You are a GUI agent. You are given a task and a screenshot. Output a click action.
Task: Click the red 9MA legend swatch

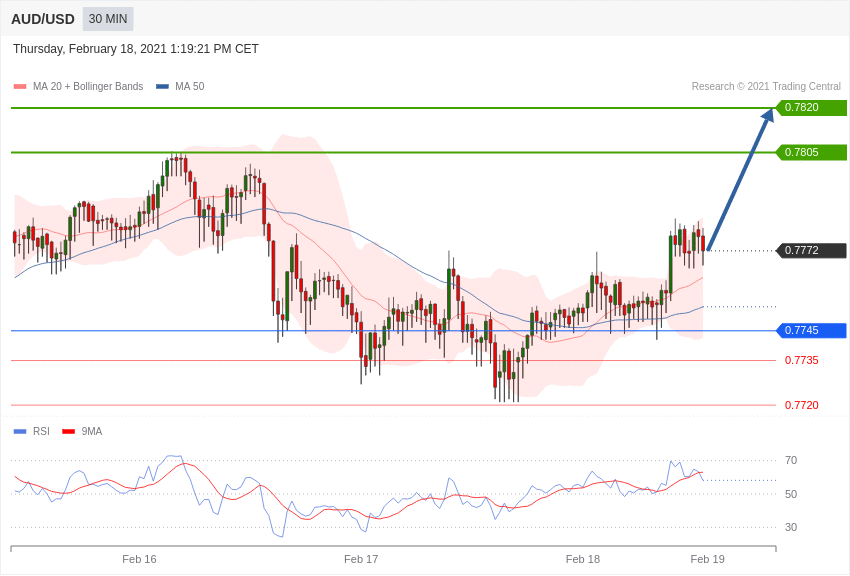click(x=68, y=432)
